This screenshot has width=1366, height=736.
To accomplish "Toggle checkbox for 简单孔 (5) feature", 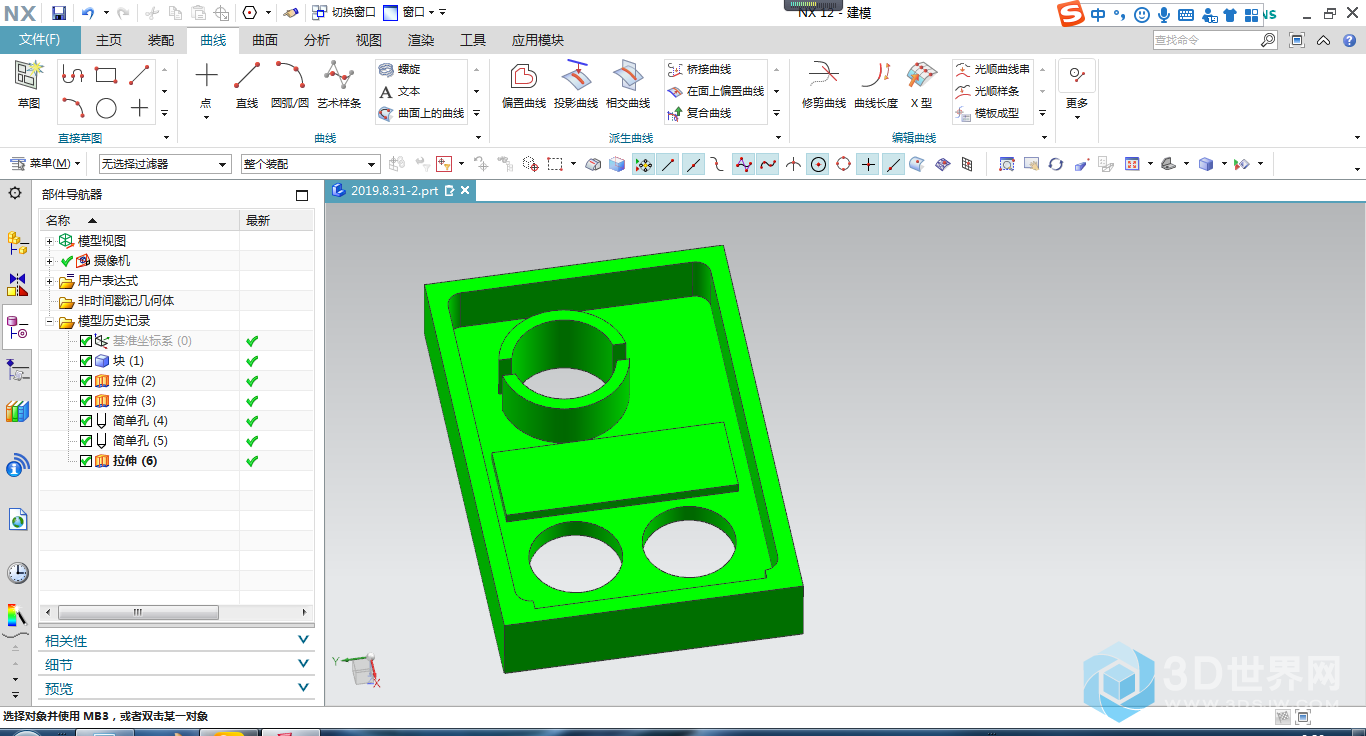I will [x=86, y=441].
